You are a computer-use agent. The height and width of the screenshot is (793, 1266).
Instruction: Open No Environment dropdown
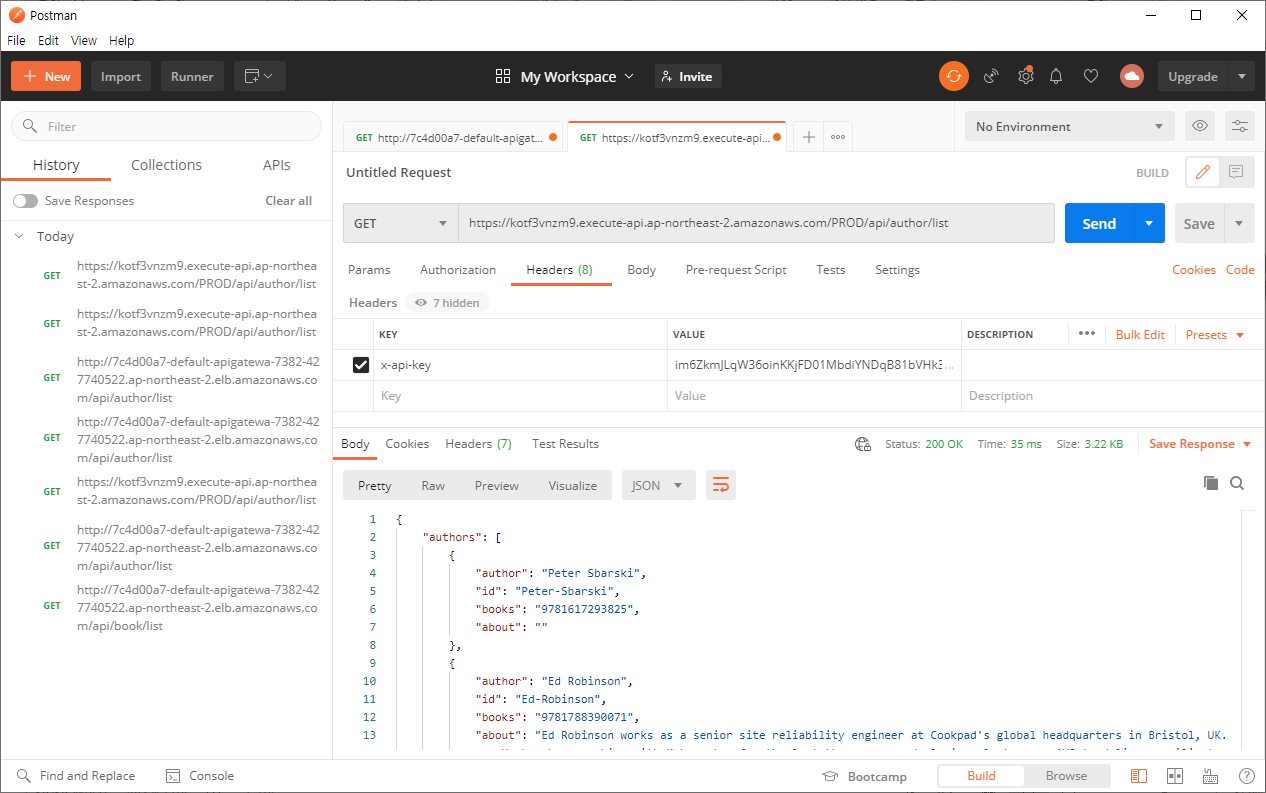1069,126
